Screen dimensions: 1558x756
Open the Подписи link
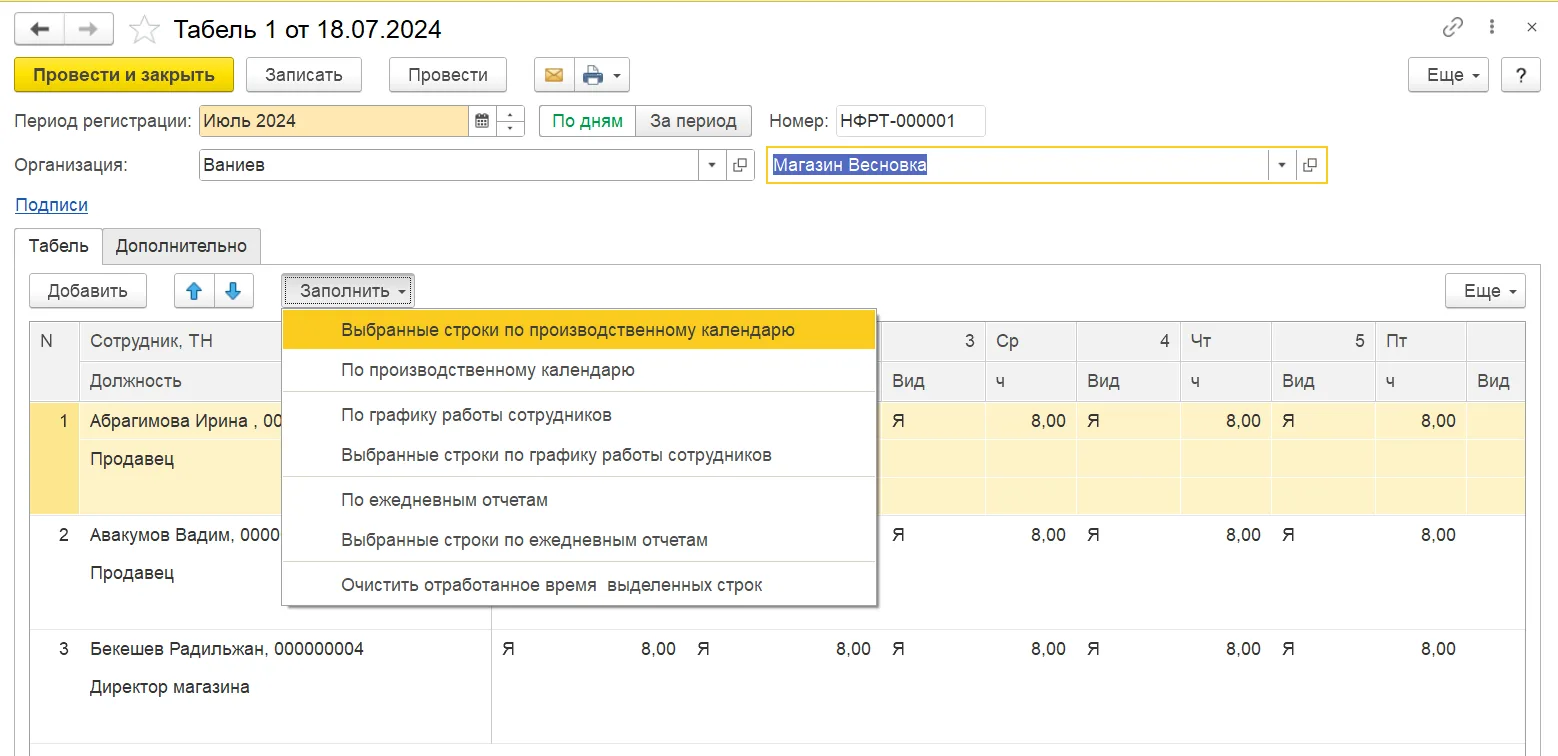click(52, 205)
